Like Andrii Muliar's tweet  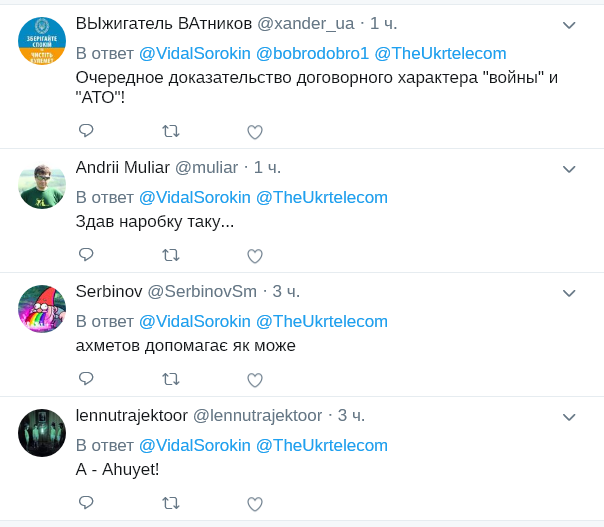point(254,256)
